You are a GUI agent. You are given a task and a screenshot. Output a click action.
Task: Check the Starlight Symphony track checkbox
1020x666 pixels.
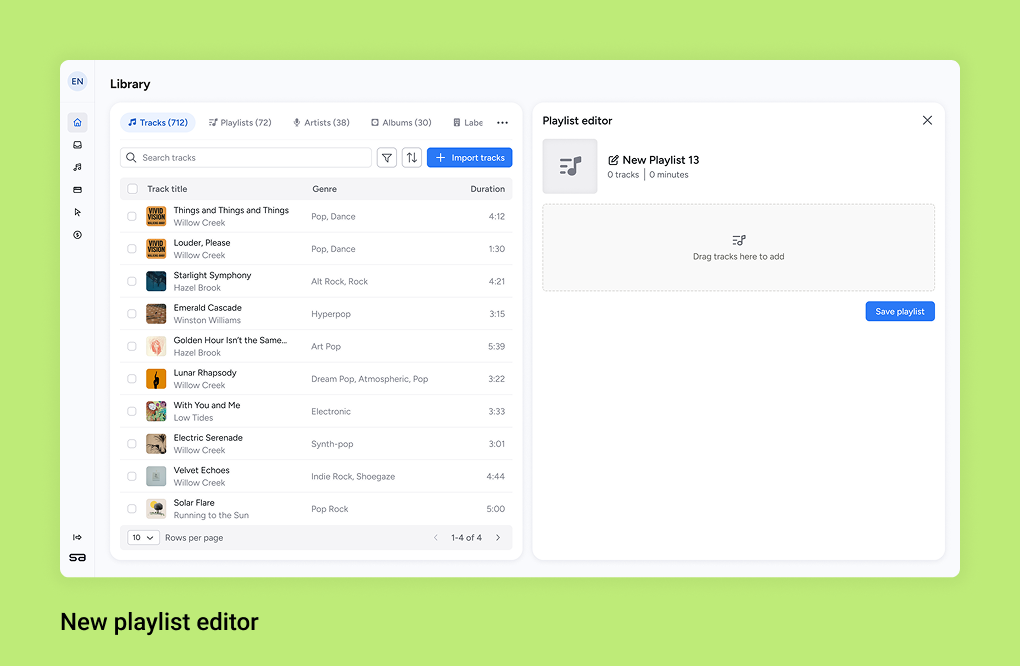pos(132,281)
